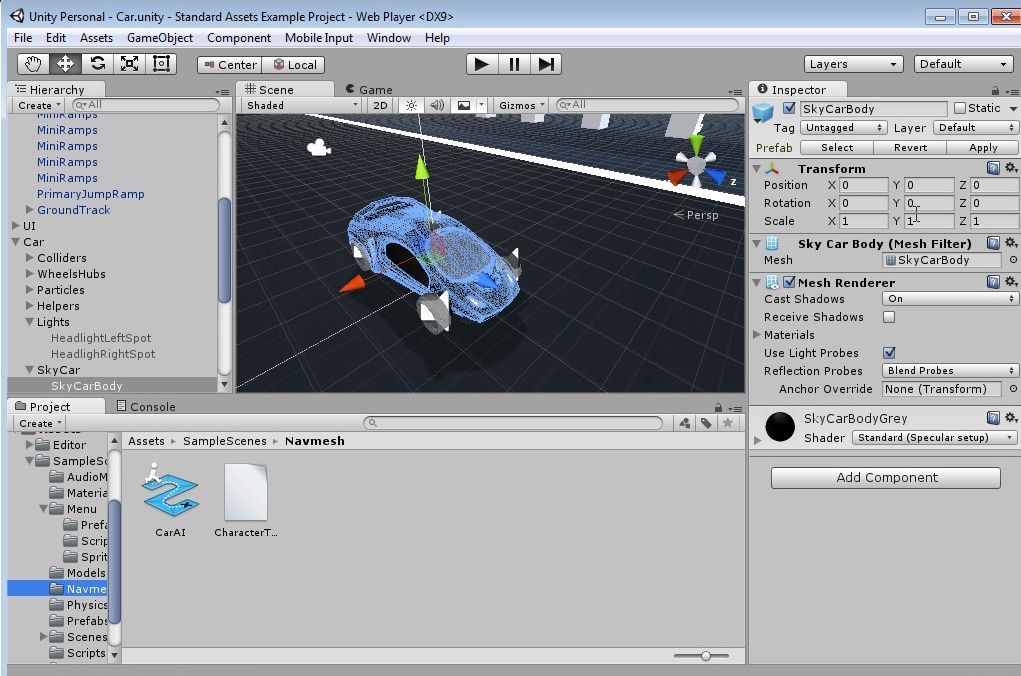The image size is (1021, 676).
Task: Select the Rotate tool in toolbar
Action: [98, 64]
